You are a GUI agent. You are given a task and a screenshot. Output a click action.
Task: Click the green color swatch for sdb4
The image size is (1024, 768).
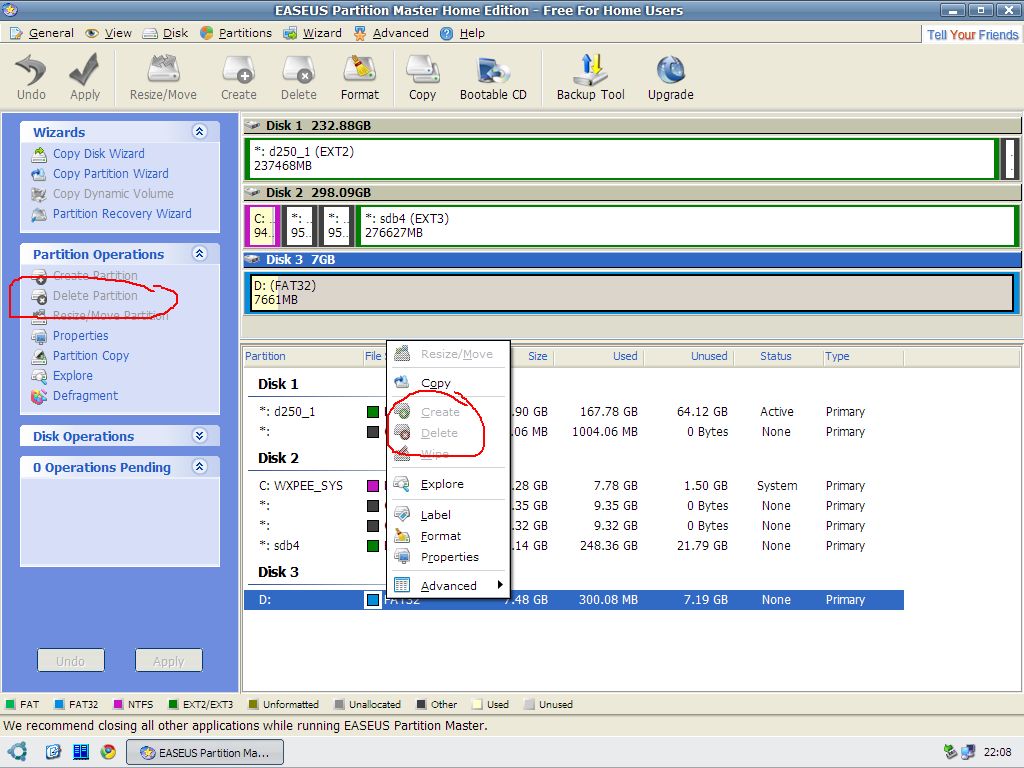(x=373, y=545)
